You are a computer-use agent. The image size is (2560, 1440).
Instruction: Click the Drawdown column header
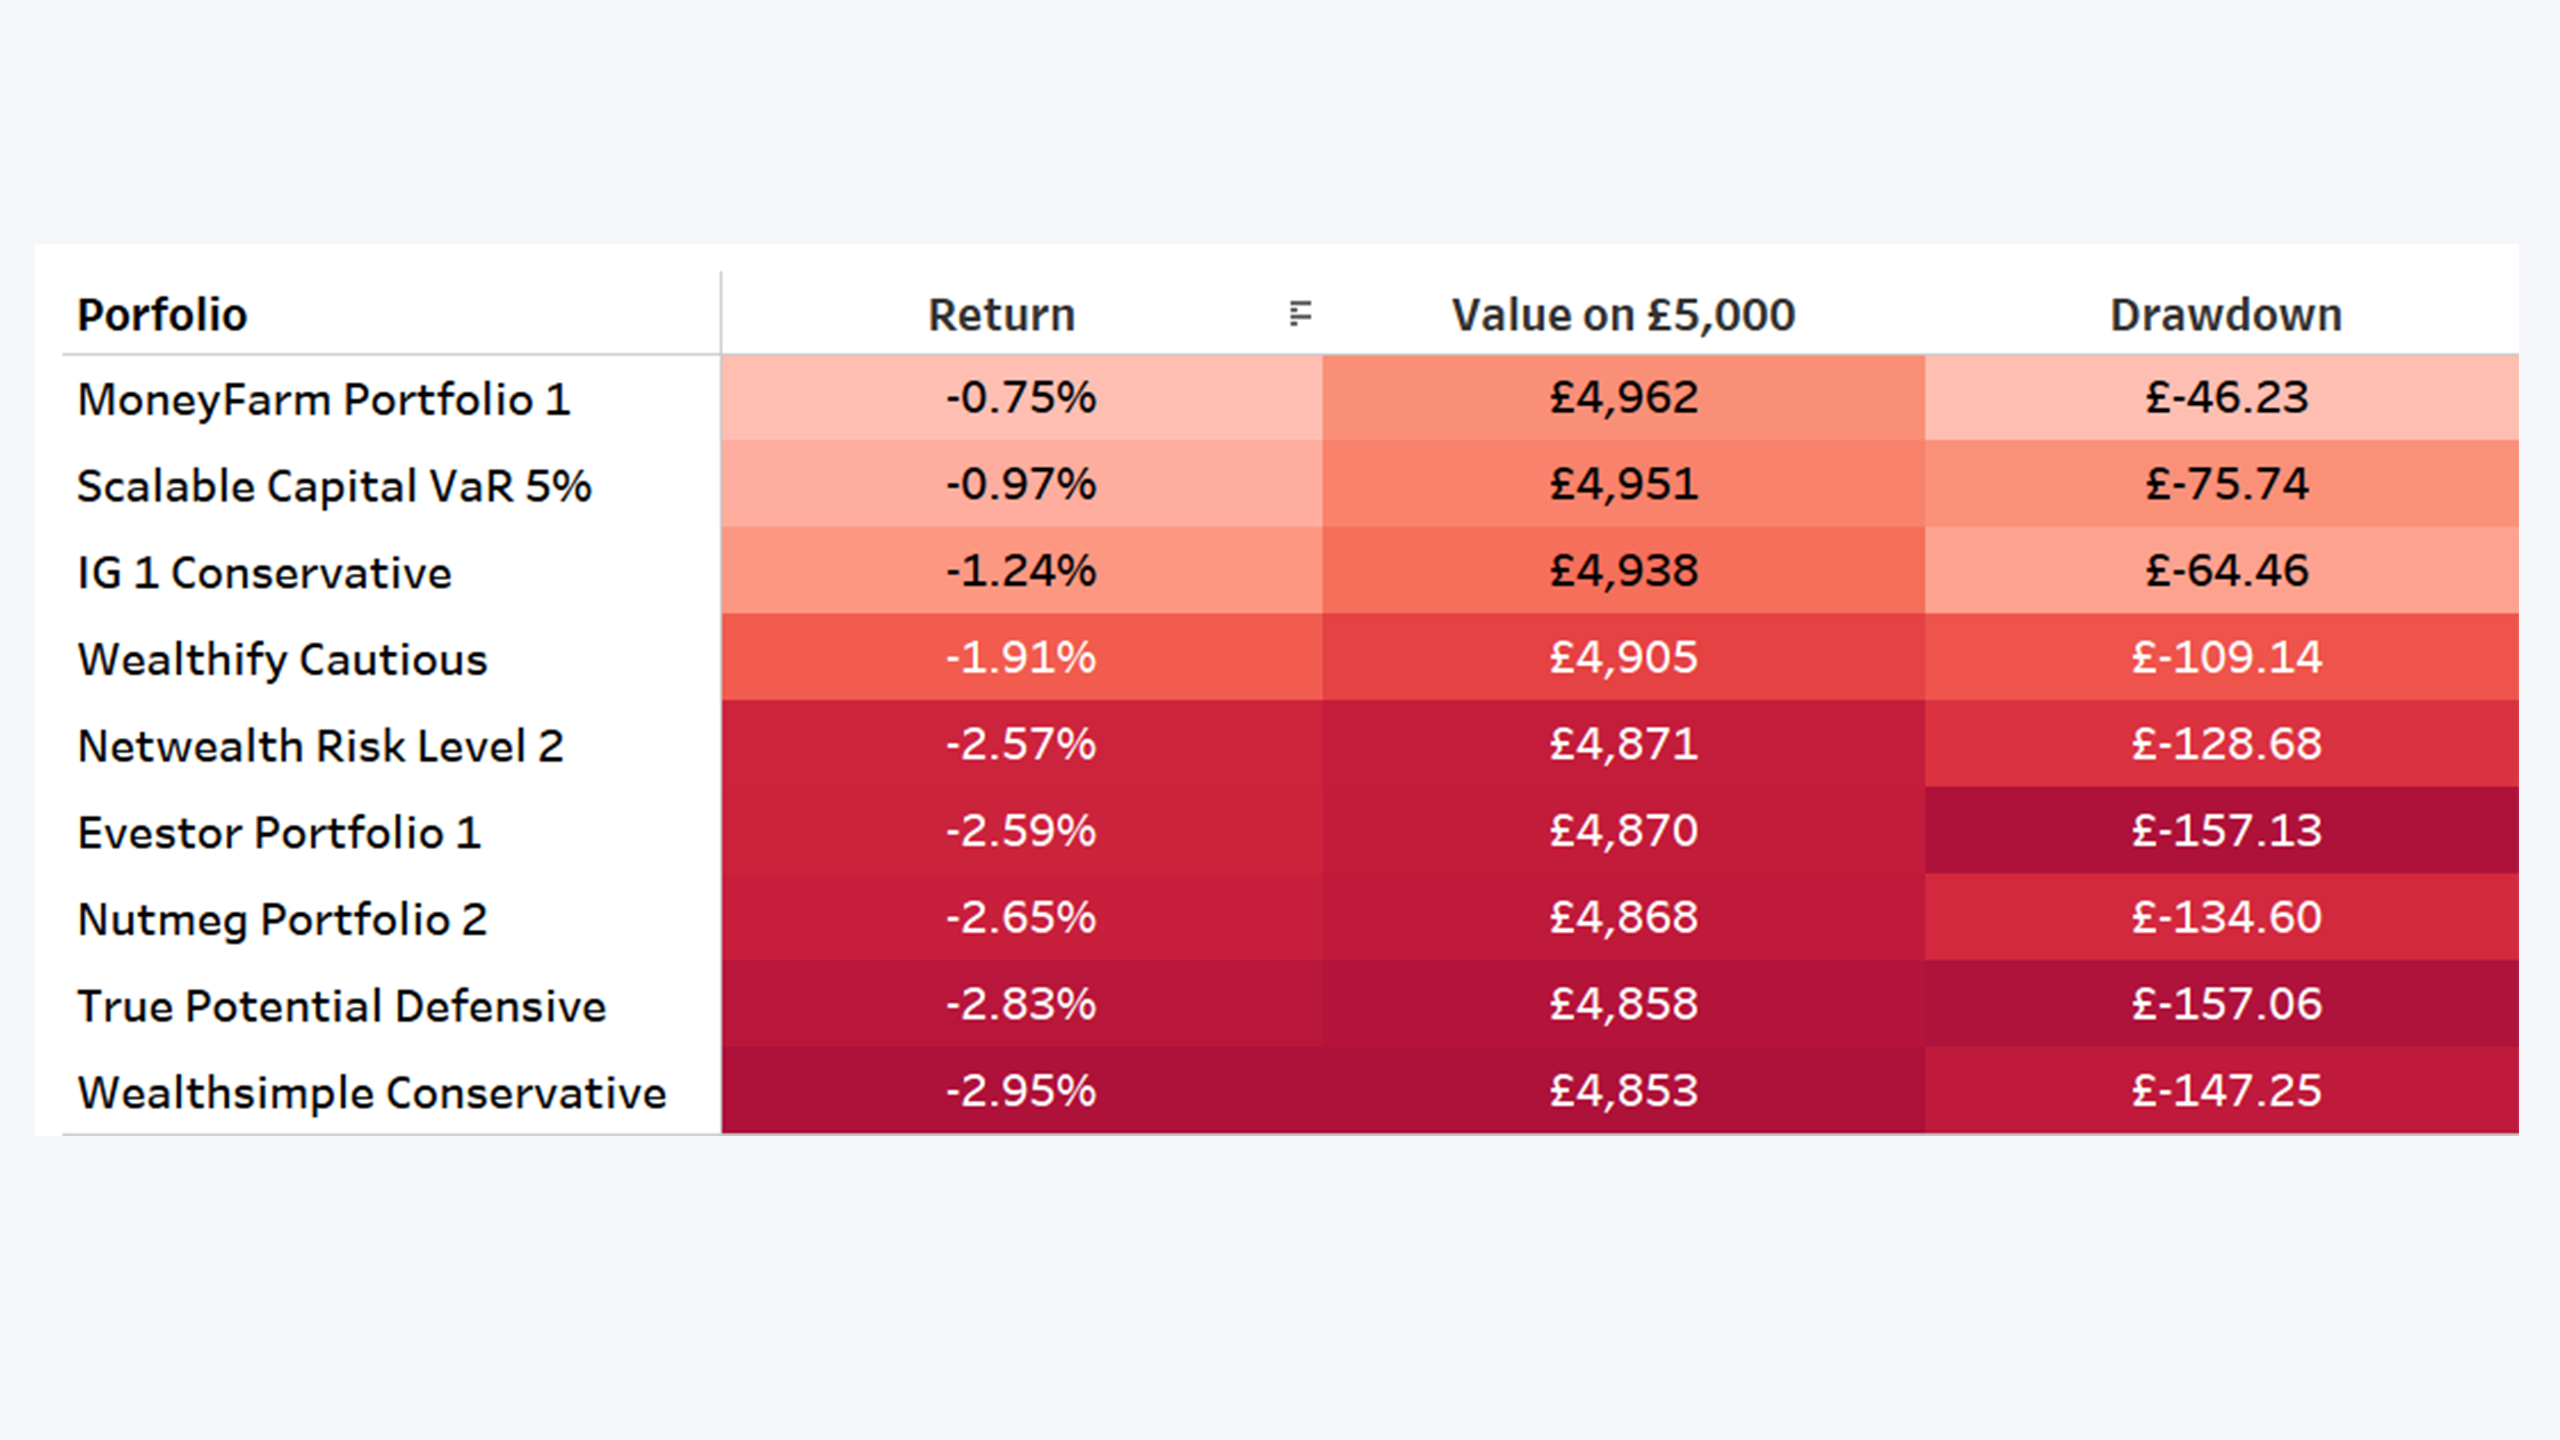[x=2226, y=315]
